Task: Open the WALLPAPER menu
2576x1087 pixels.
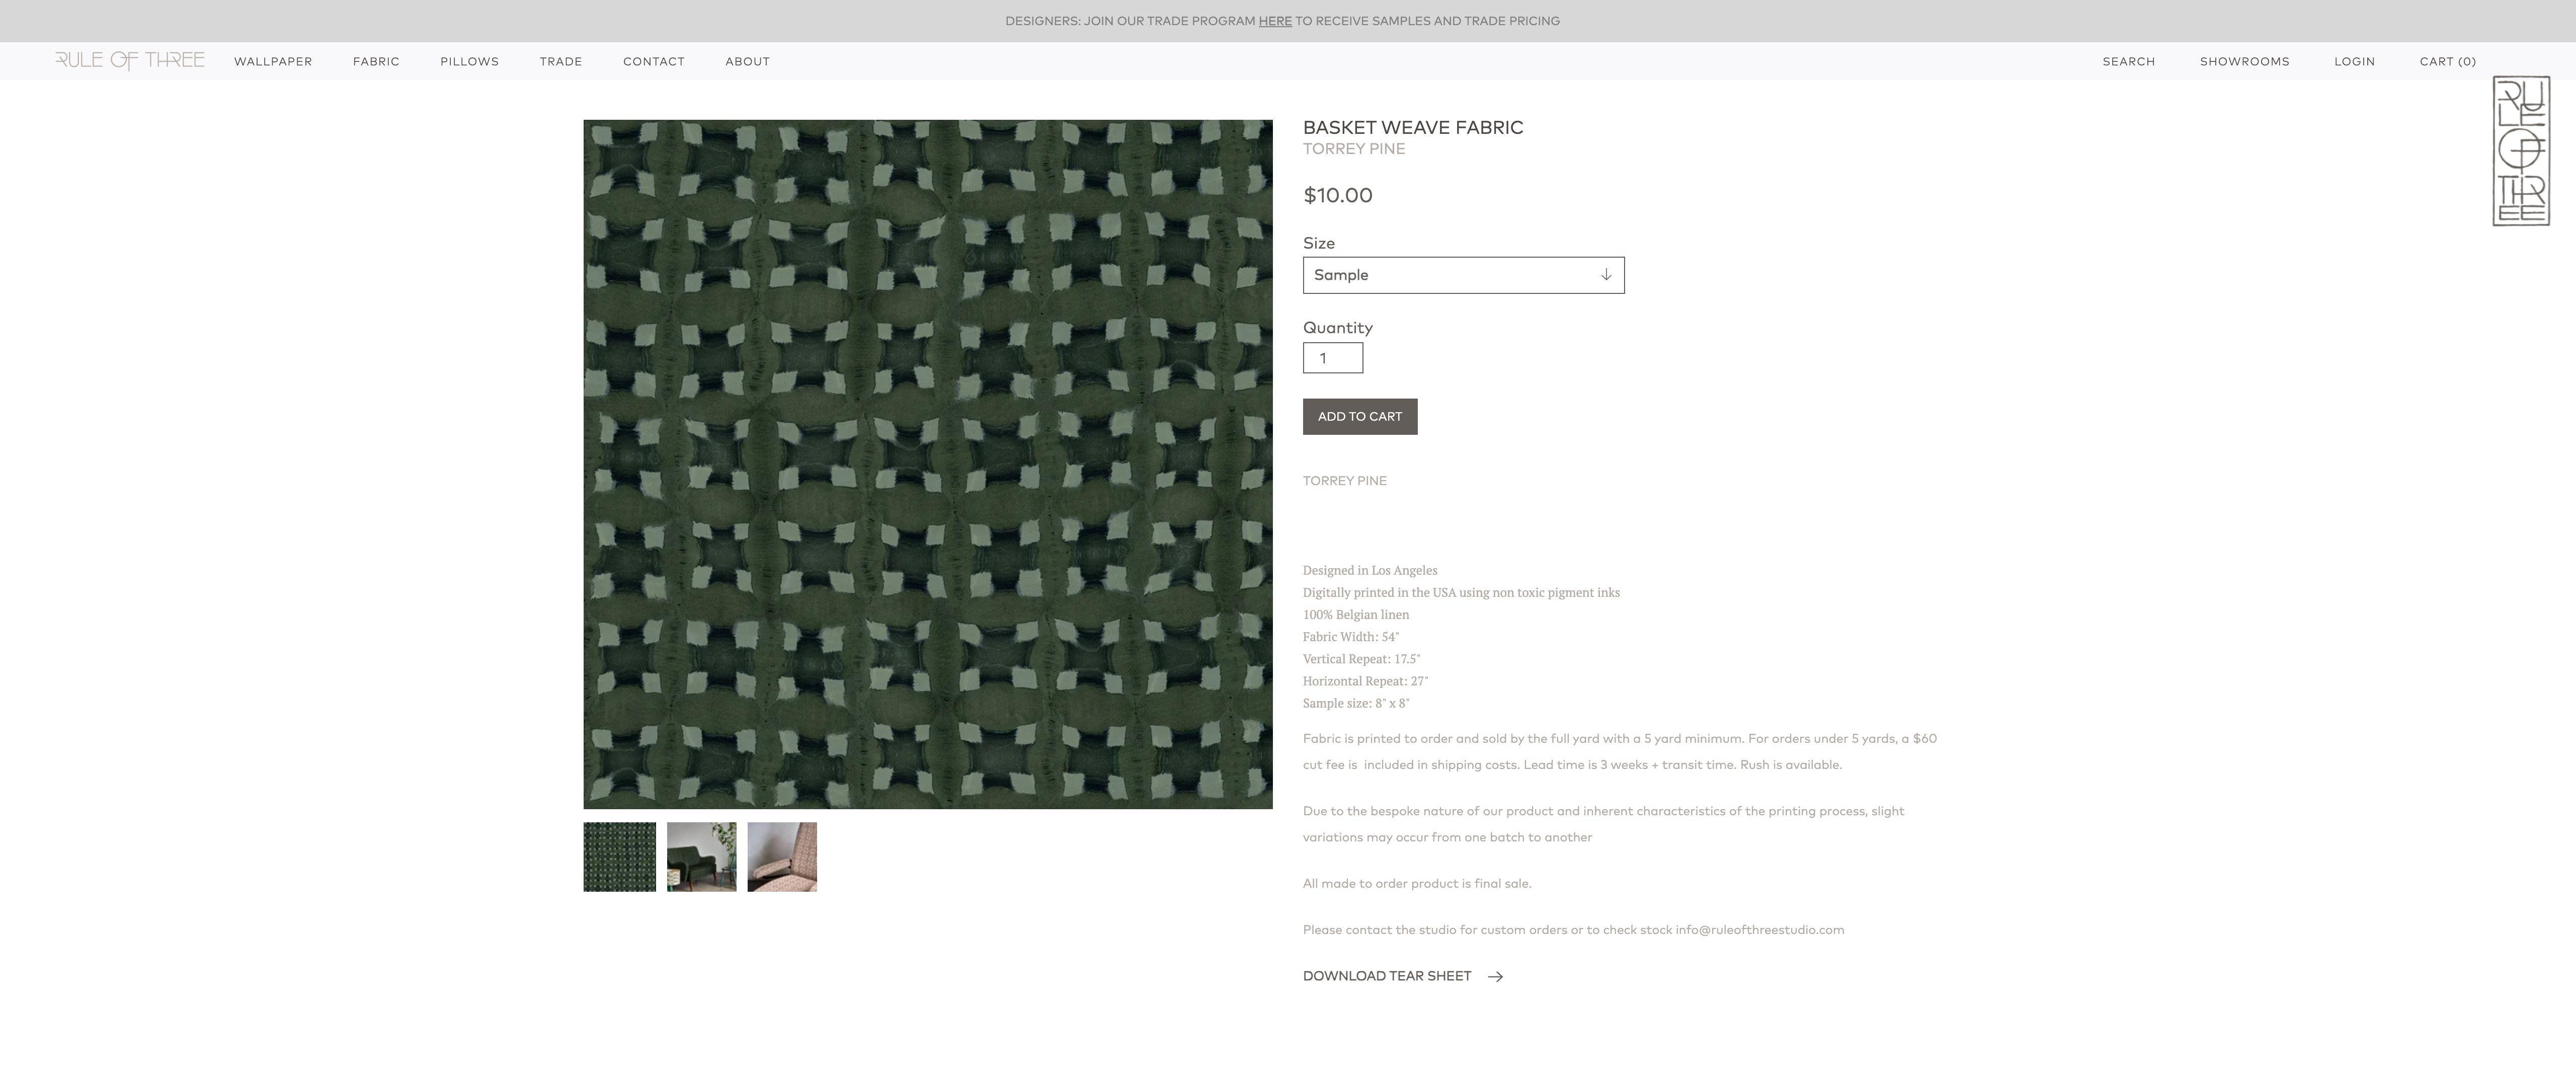Action: pyautogui.click(x=272, y=61)
